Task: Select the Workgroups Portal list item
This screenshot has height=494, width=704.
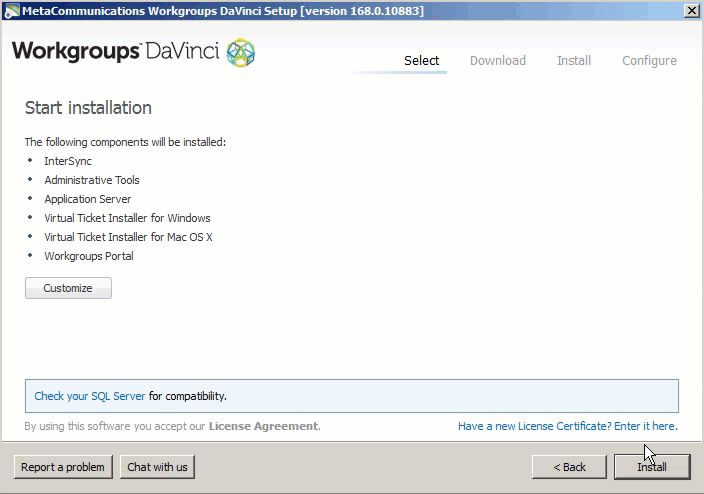Action: [89, 256]
